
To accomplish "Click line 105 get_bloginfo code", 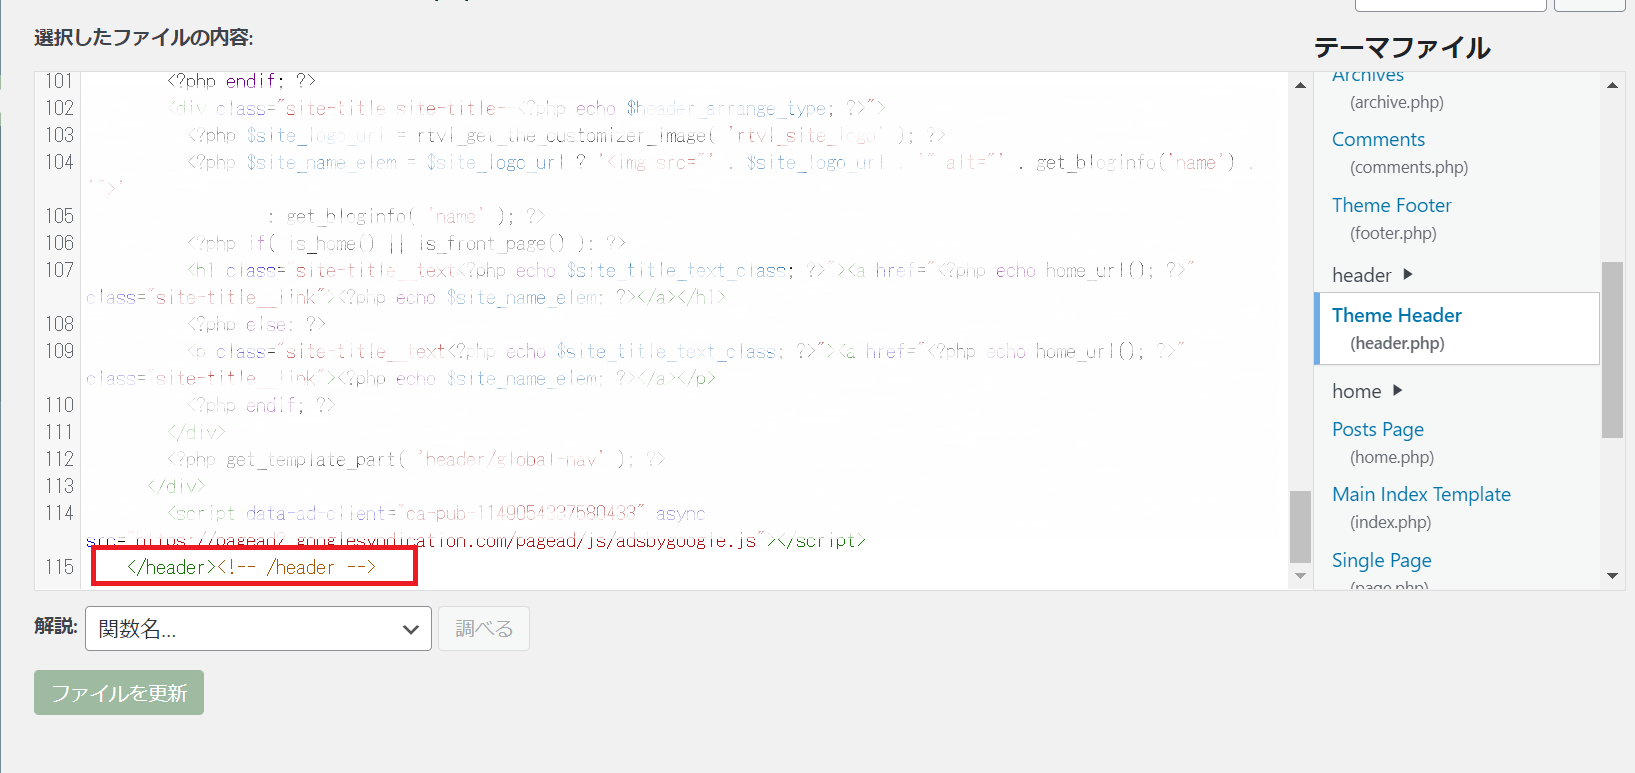I will click(x=405, y=216).
